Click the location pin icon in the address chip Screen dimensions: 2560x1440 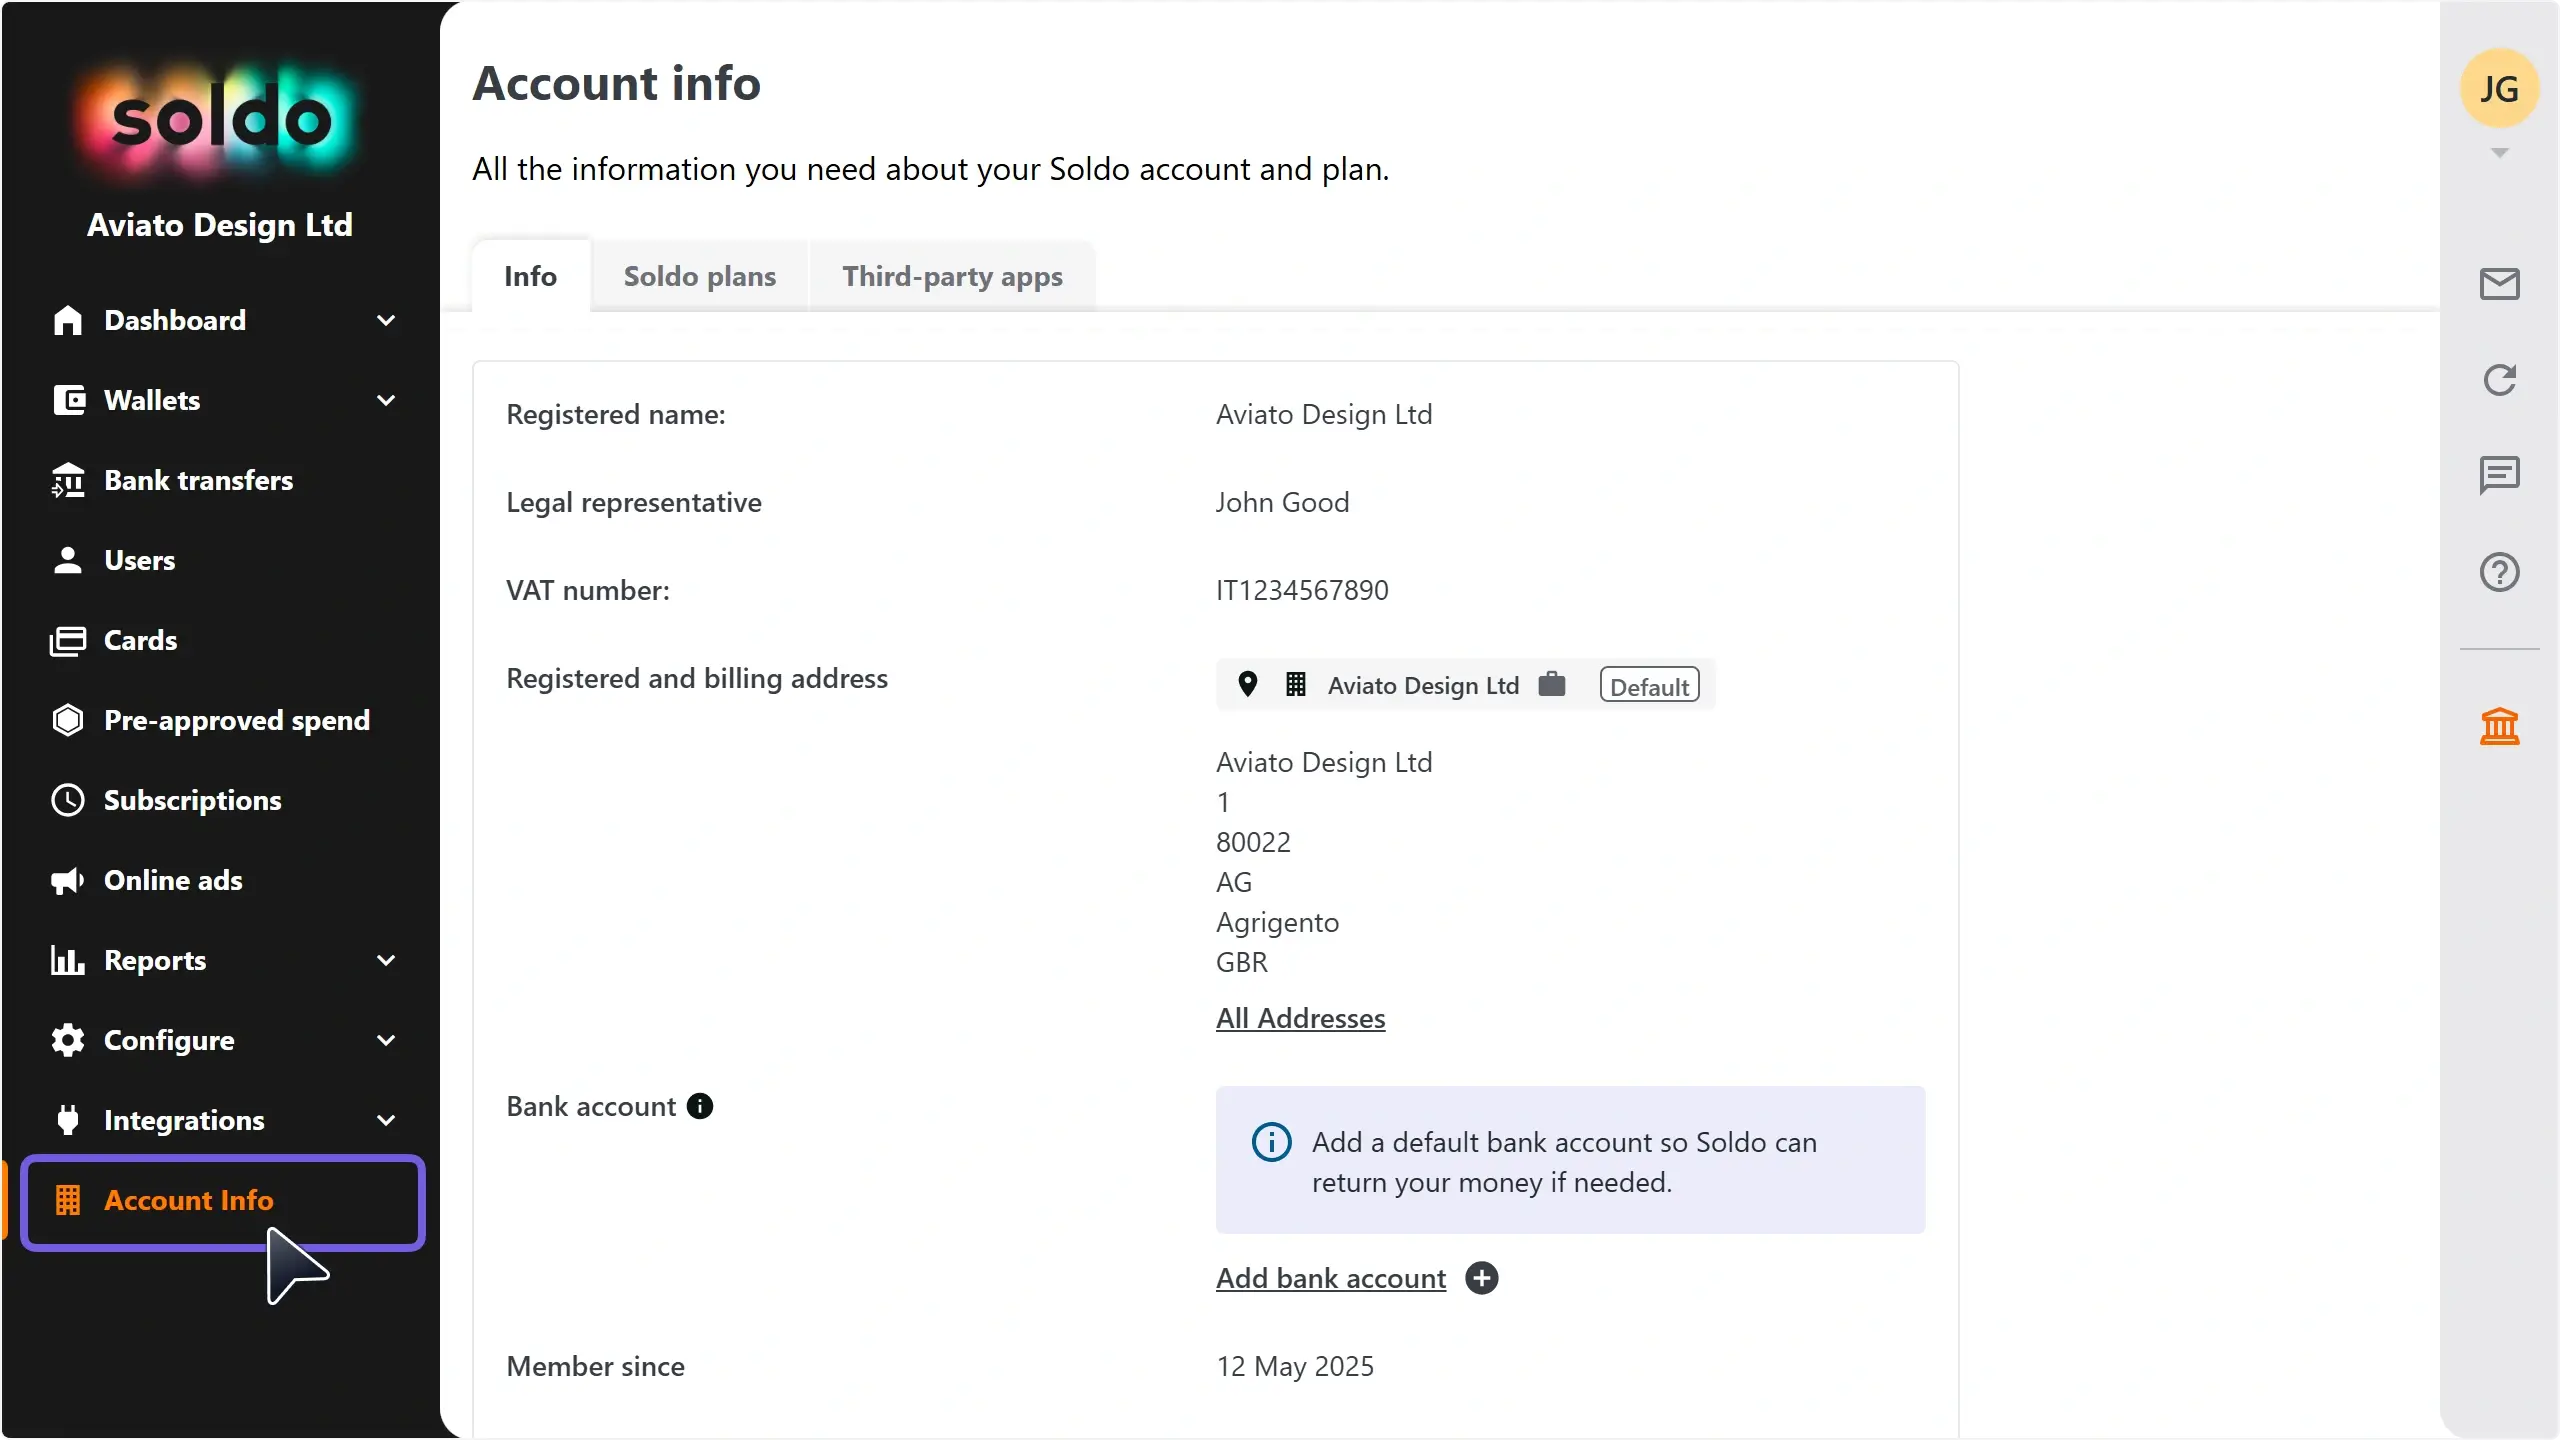coord(1247,684)
